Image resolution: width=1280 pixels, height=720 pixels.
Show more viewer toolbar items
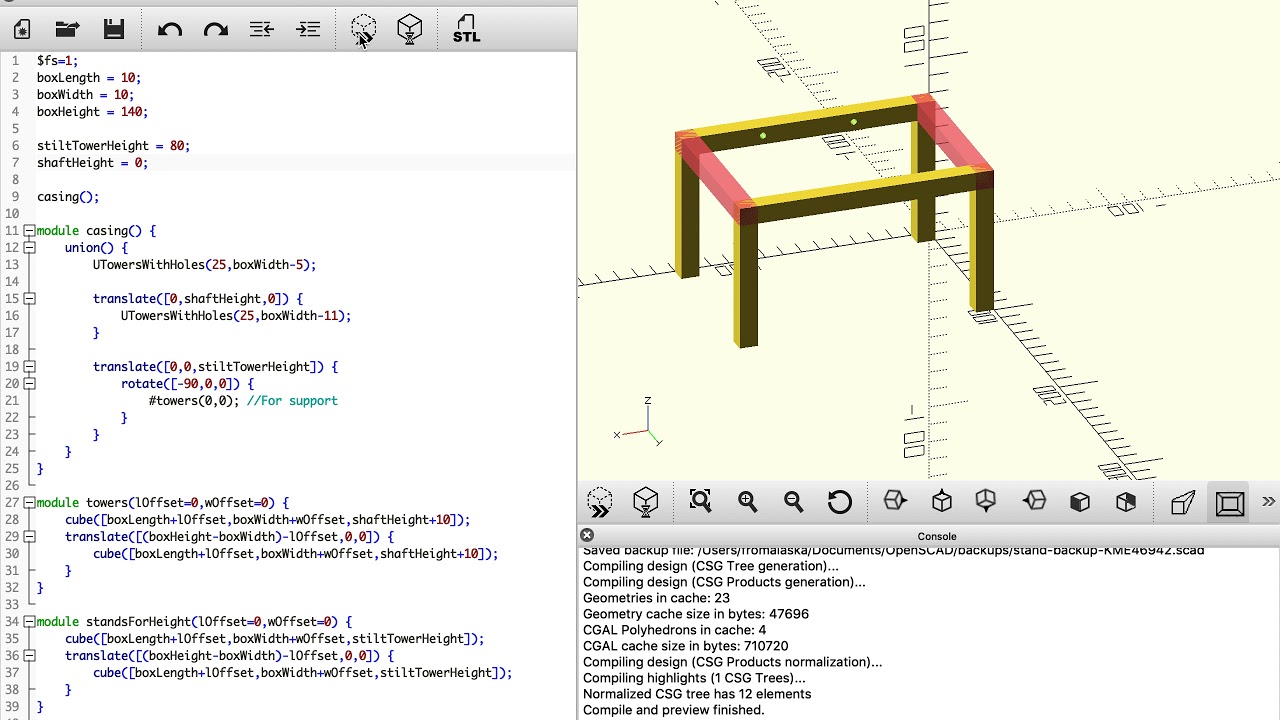(x=1268, y=501)
